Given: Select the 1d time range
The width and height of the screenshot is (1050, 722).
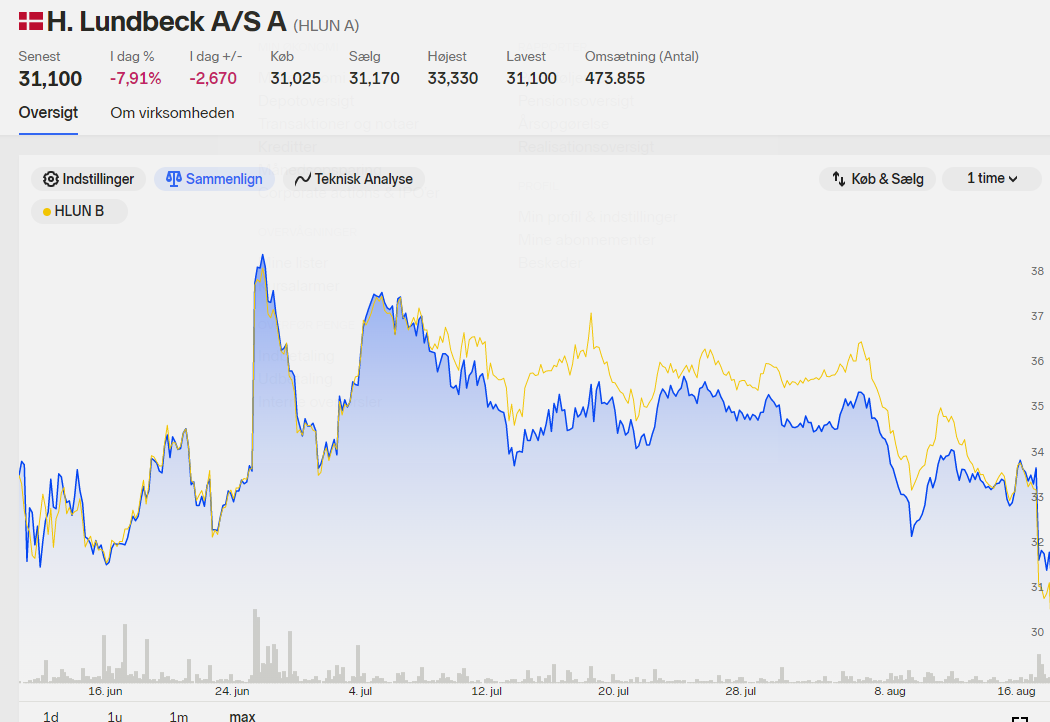Looking at the screenshot, I should (51, 716).
